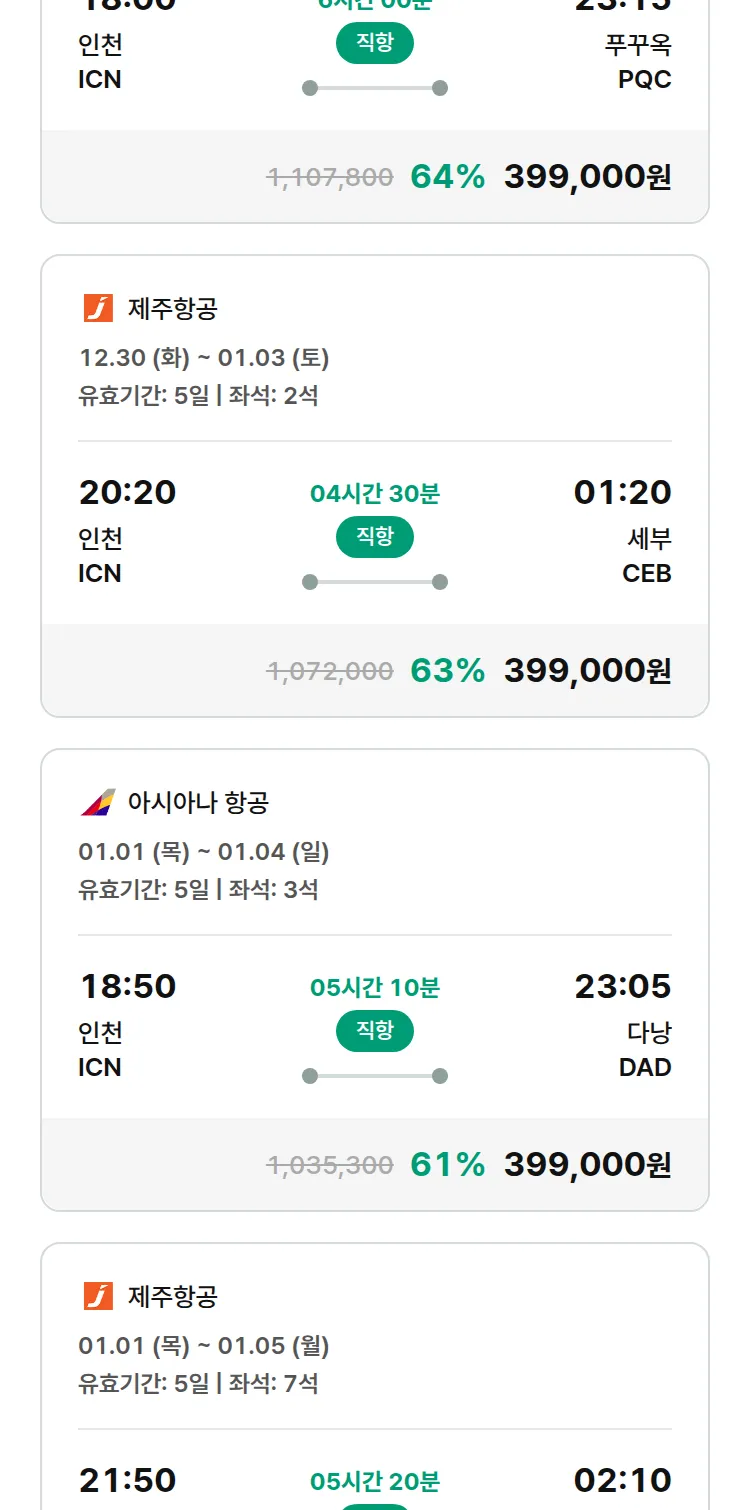The width and height of the screenshot is (750, 1510).
Task: Click the 아시아나 항공 airline name
Action: 198,802
